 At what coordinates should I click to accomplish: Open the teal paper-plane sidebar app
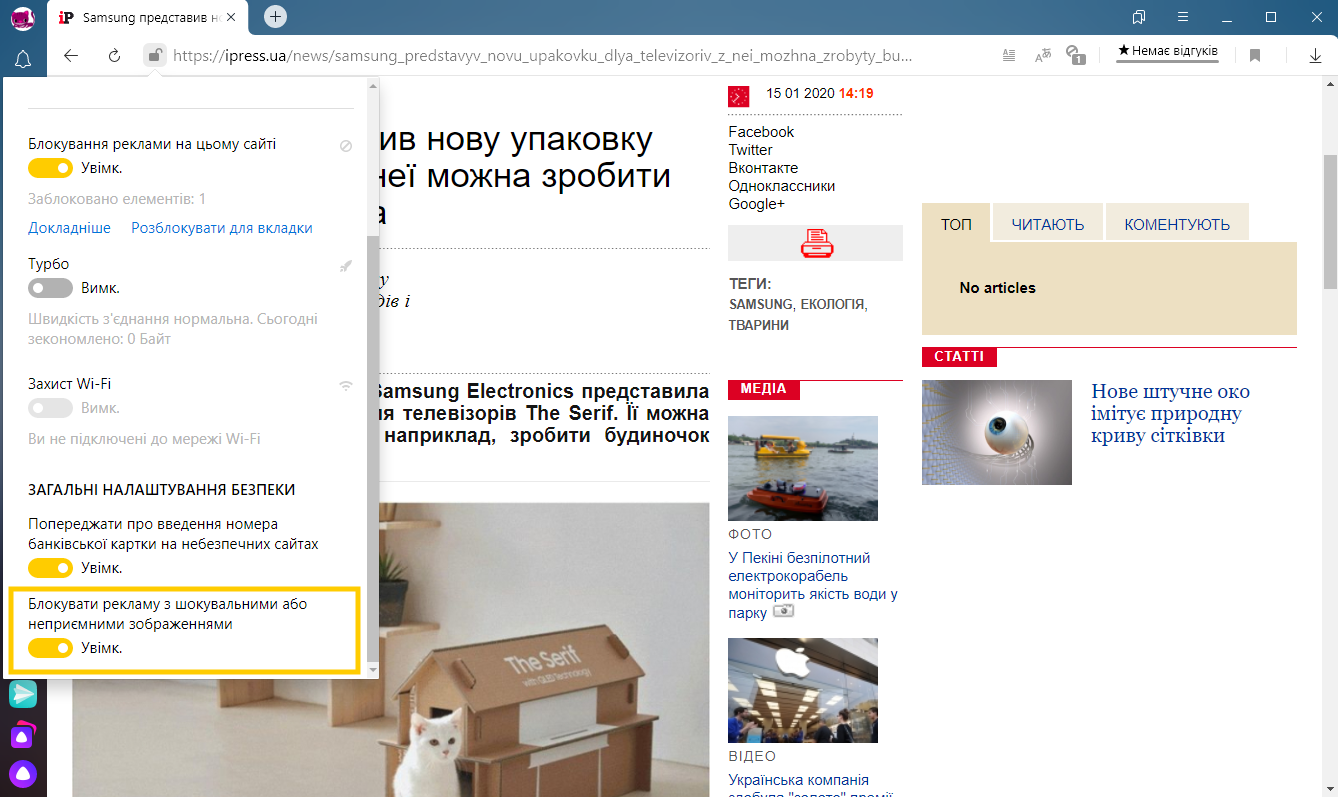point(23,693)
